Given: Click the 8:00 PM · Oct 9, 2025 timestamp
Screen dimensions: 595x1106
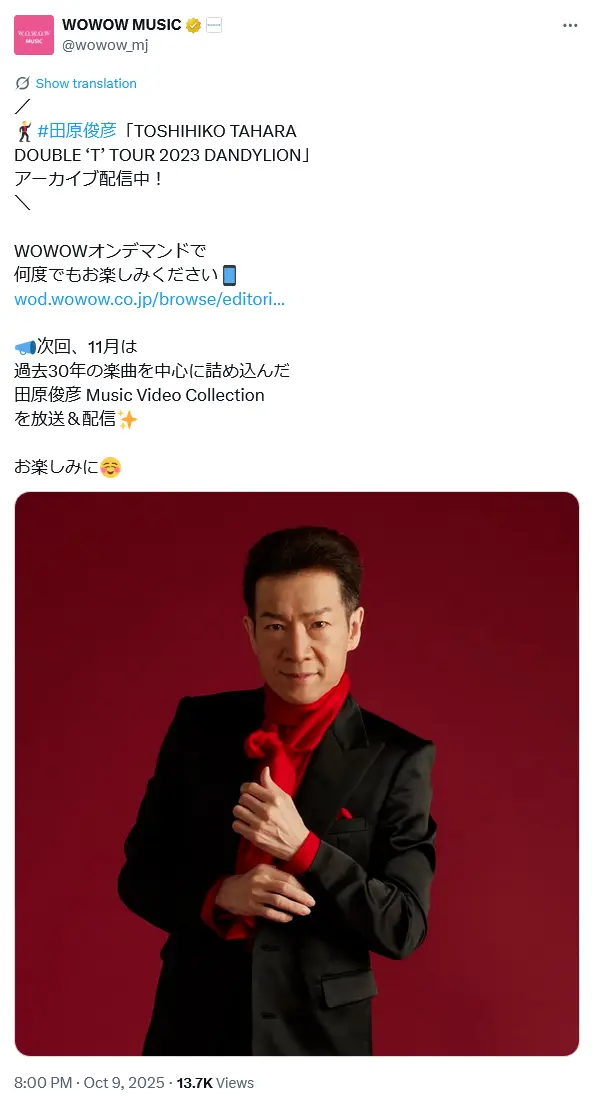Looking at the screenshot, I should [89, 1083].
